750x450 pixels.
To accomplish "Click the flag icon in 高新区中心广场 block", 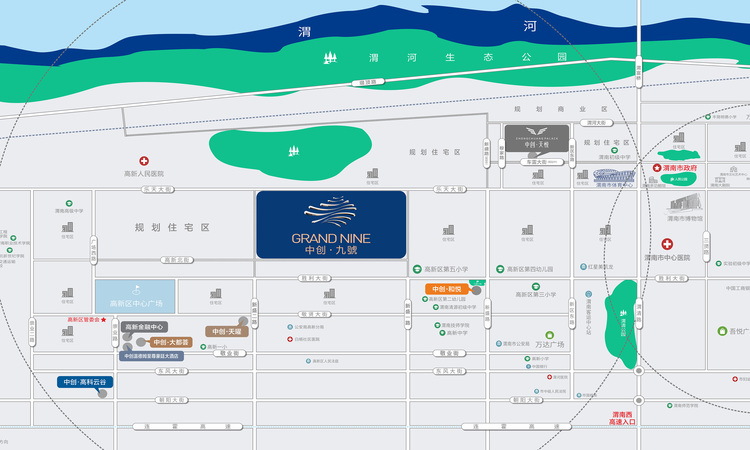I will tap(136, 290).
